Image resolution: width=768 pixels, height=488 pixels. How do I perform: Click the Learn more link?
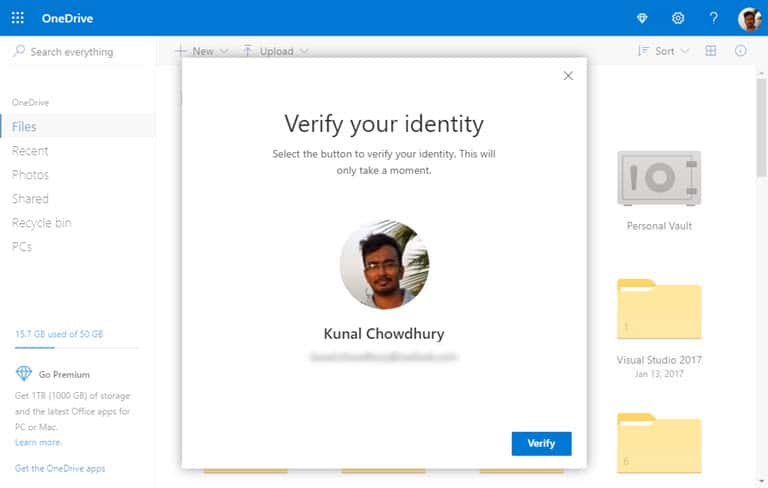38,442
